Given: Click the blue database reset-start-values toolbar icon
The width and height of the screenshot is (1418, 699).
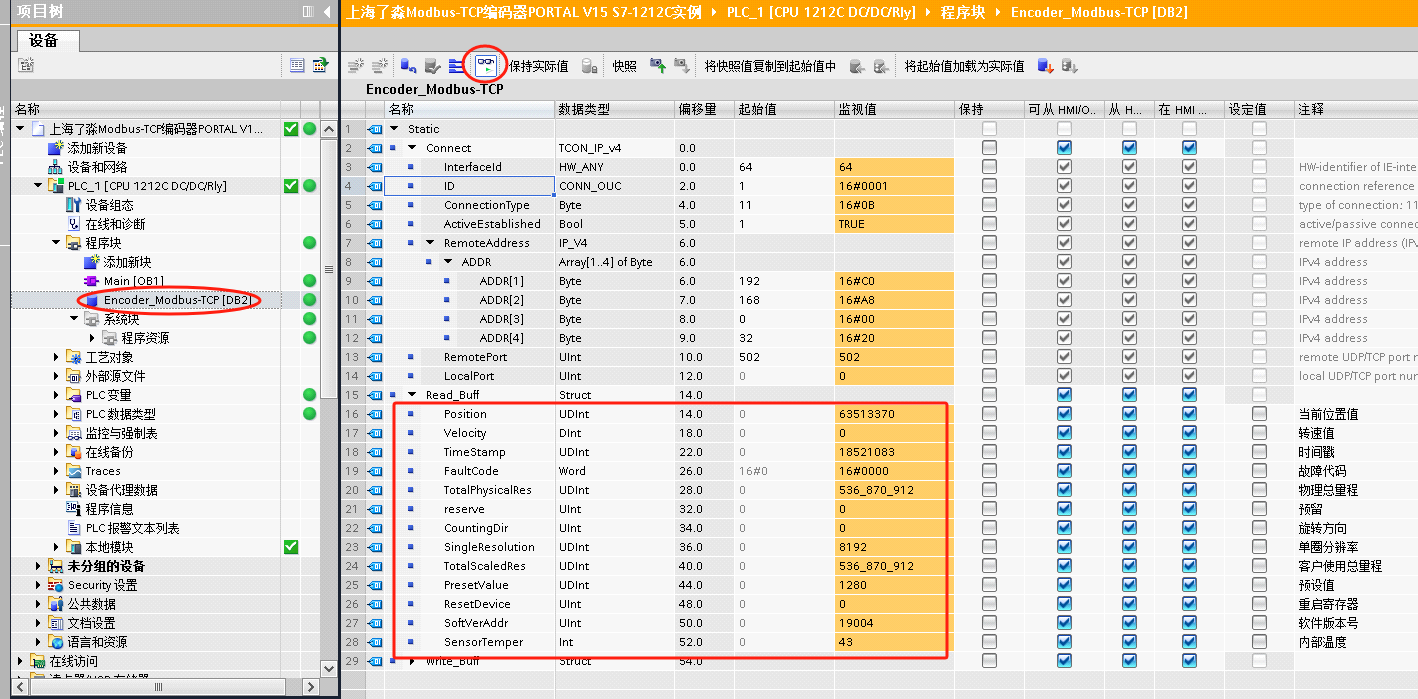Looking at the screenshot, I should click(x=408, y=66).
